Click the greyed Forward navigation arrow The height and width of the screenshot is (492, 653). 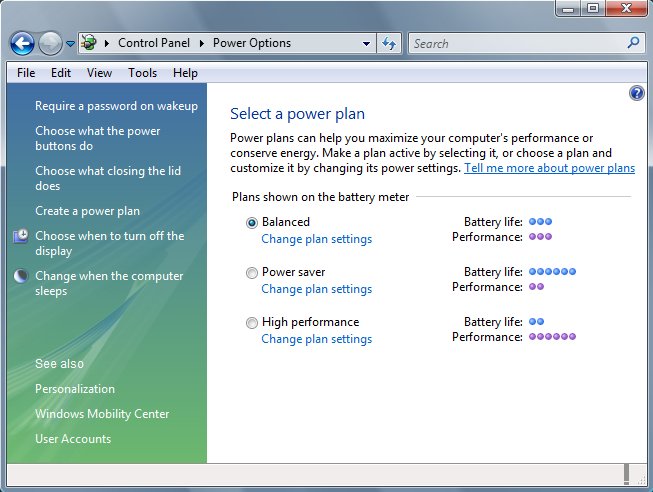click(x=50, y=43)
